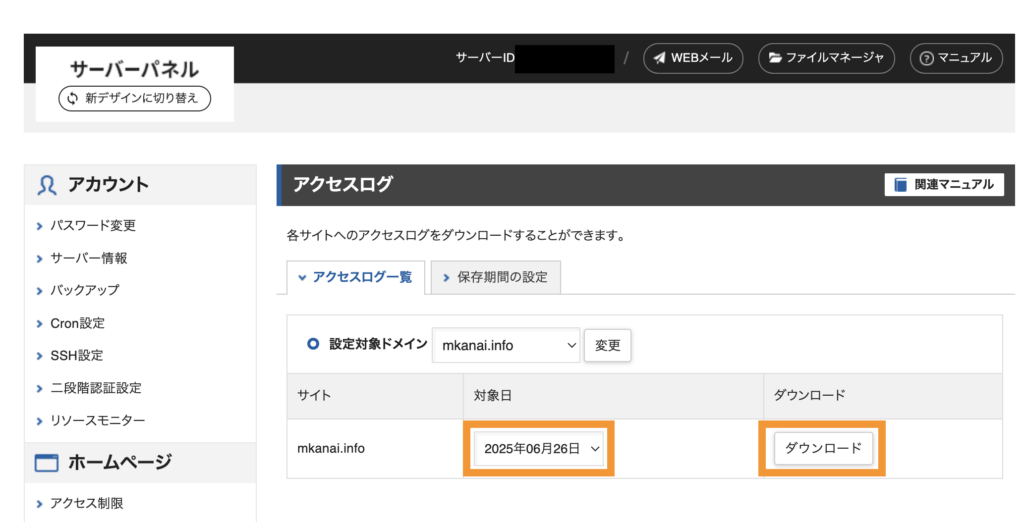This screenshot has width=1024, height=522.
Task: Click the chevron next to パスワード変更
Action: coord(40,226)
